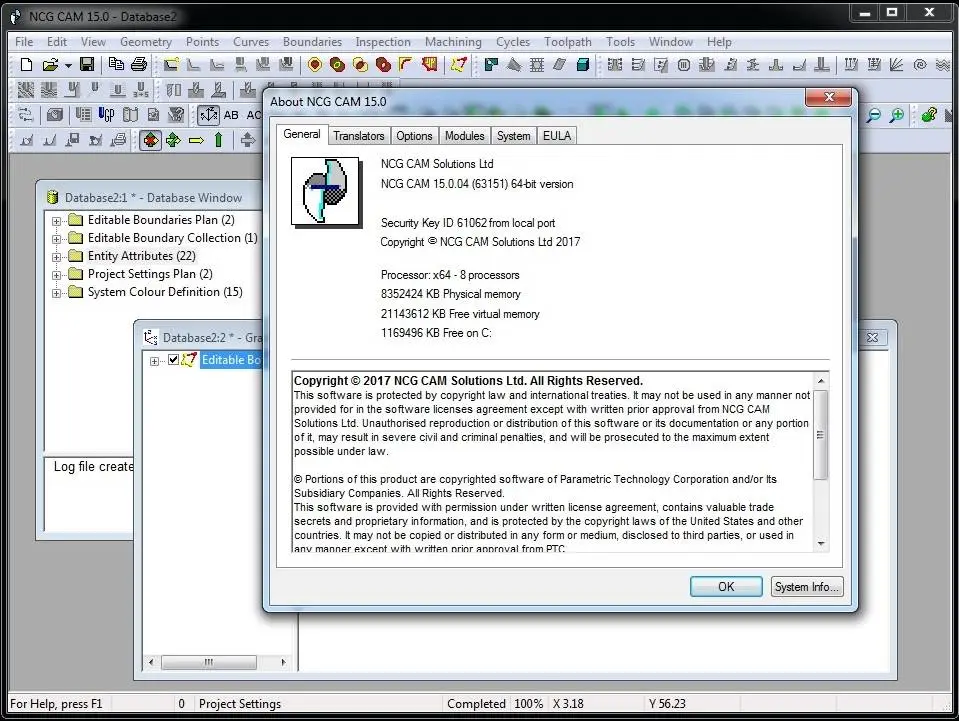This screenshot has height=721, width=959.
Task: Click the Completed status bar entry
Action: pos(476,704)
